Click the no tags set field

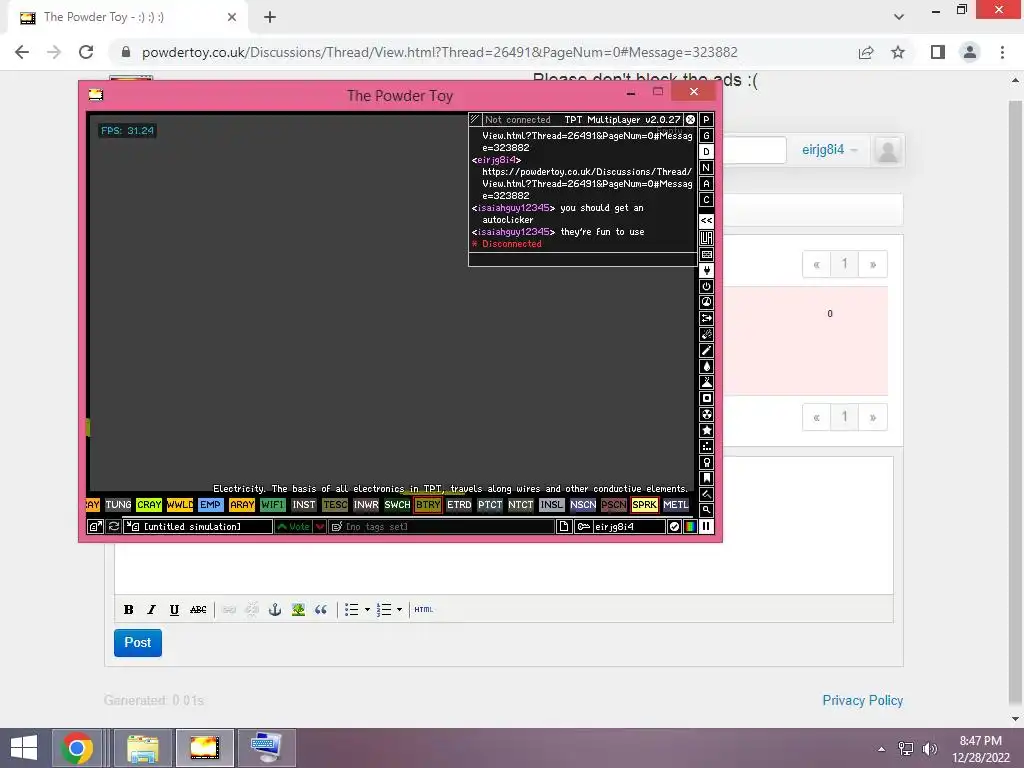(x=441, y=526)
